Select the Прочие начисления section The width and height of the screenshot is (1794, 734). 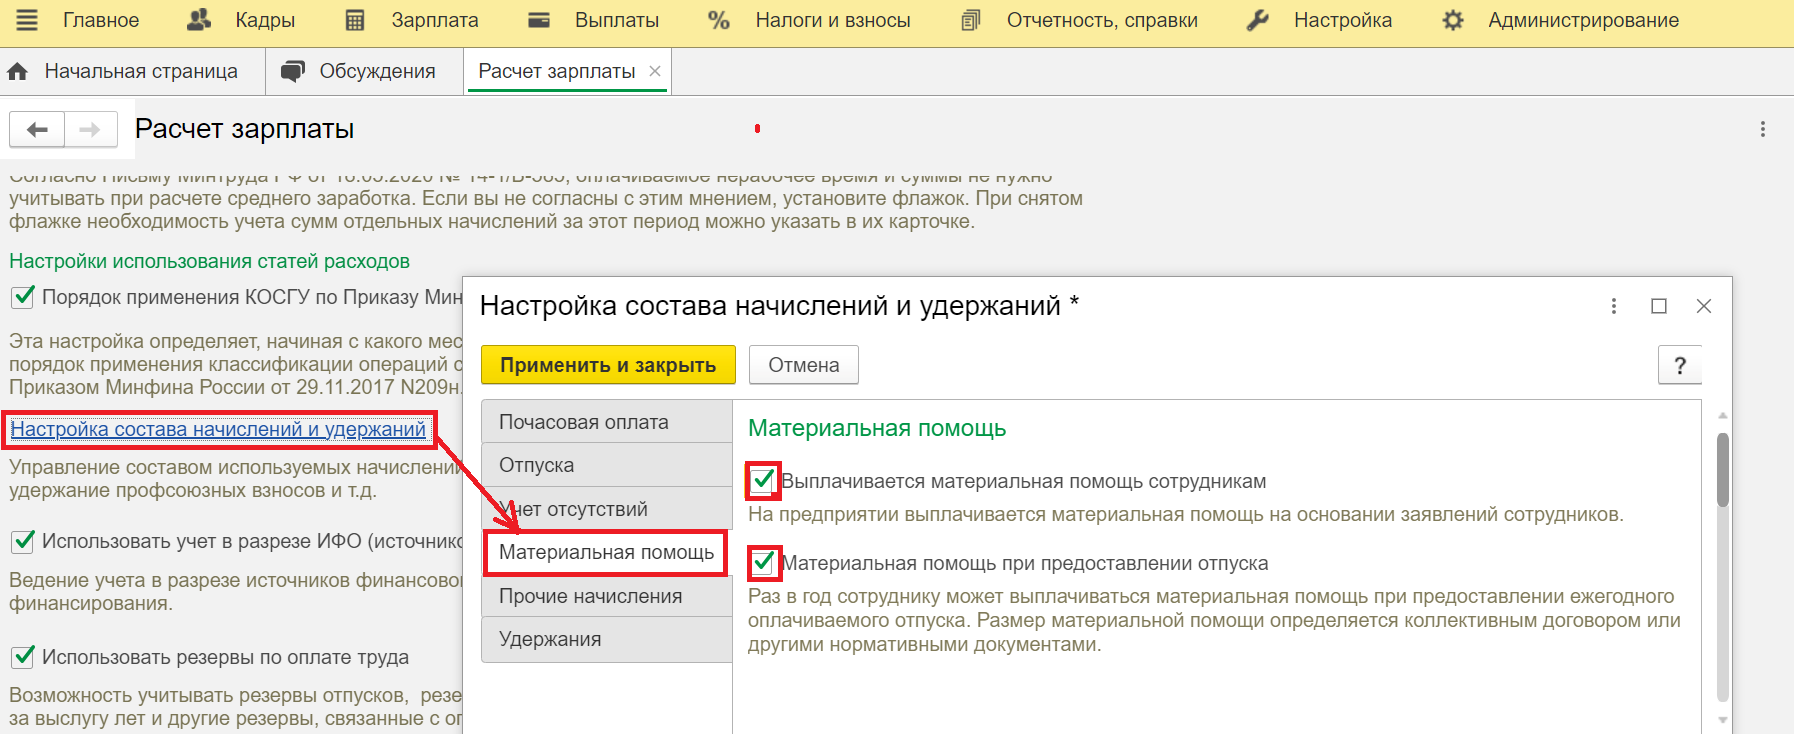tap(607, 596)
